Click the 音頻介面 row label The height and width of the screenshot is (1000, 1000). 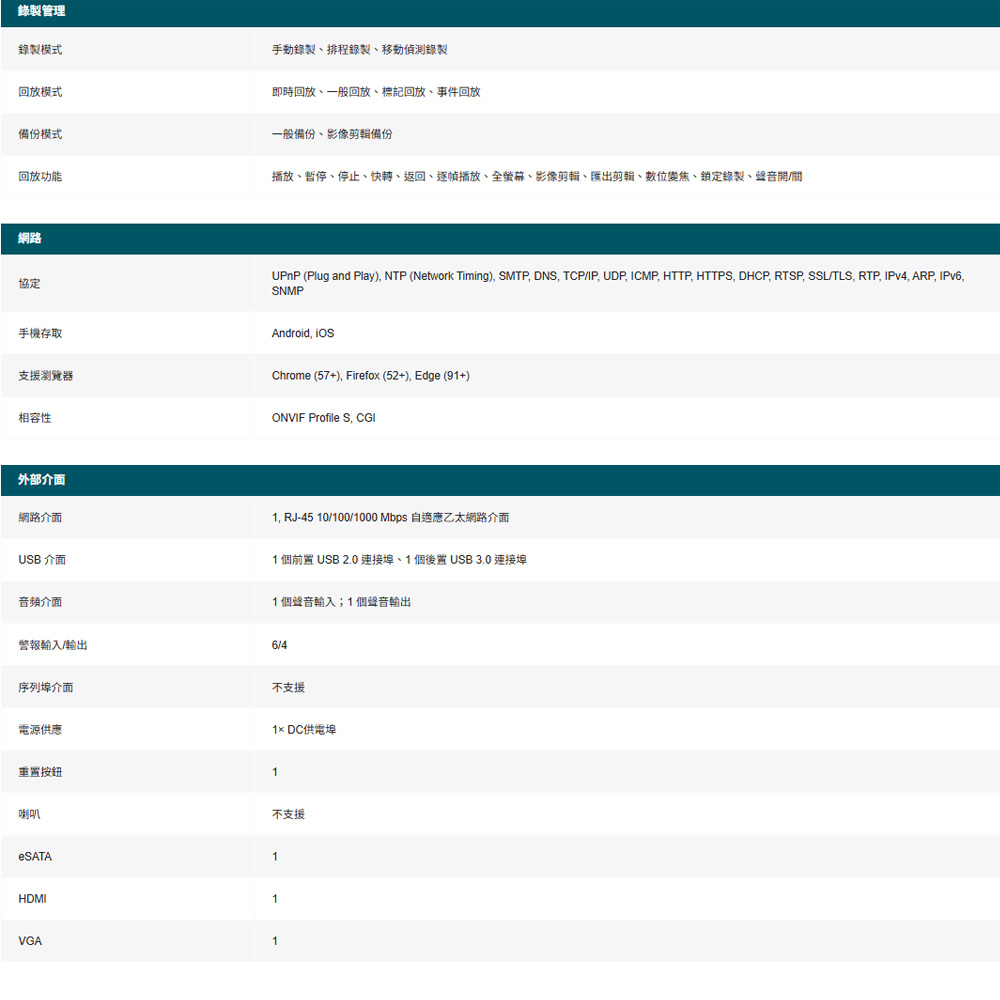pyautogui.click(x=40, y=602)
